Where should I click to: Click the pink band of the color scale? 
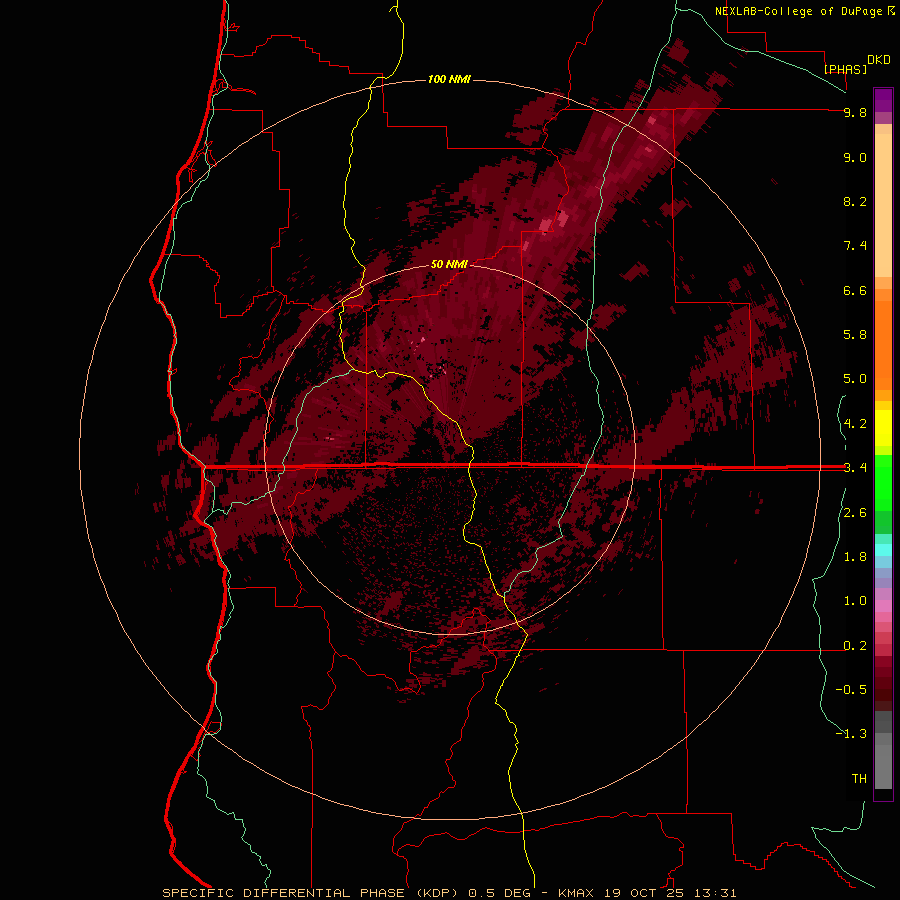pyautogui.click(x=883, y=606)
